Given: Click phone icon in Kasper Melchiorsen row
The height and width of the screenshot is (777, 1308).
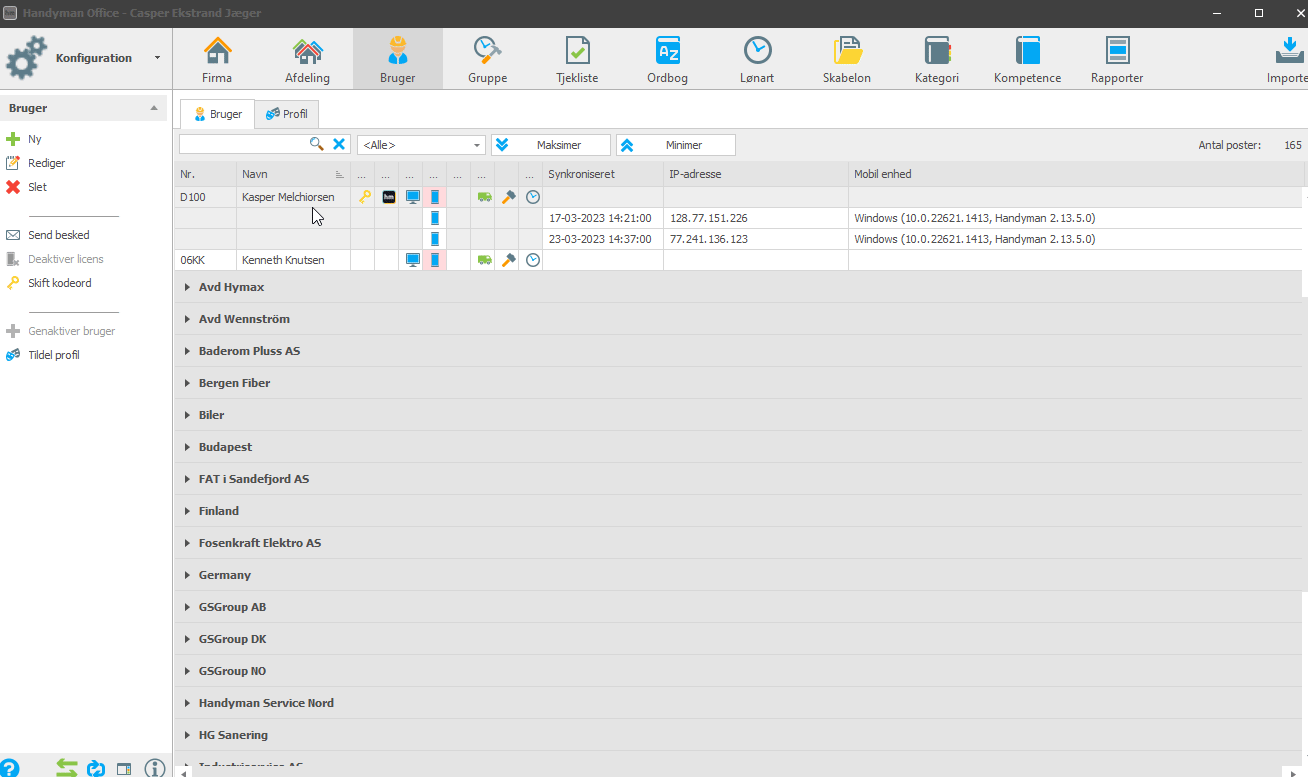Looking at the screenshot, I should click(435, 197).
